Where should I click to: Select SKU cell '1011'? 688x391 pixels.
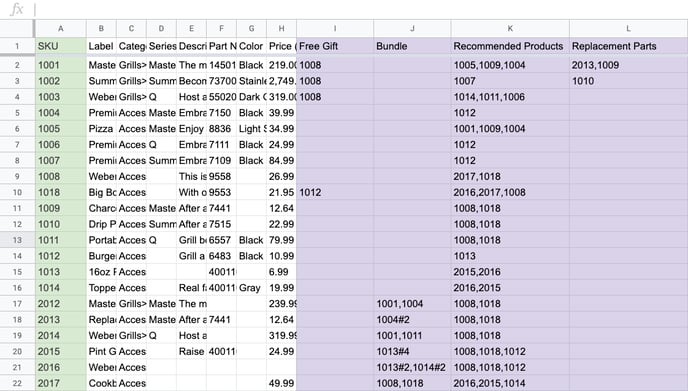(61, 240)
